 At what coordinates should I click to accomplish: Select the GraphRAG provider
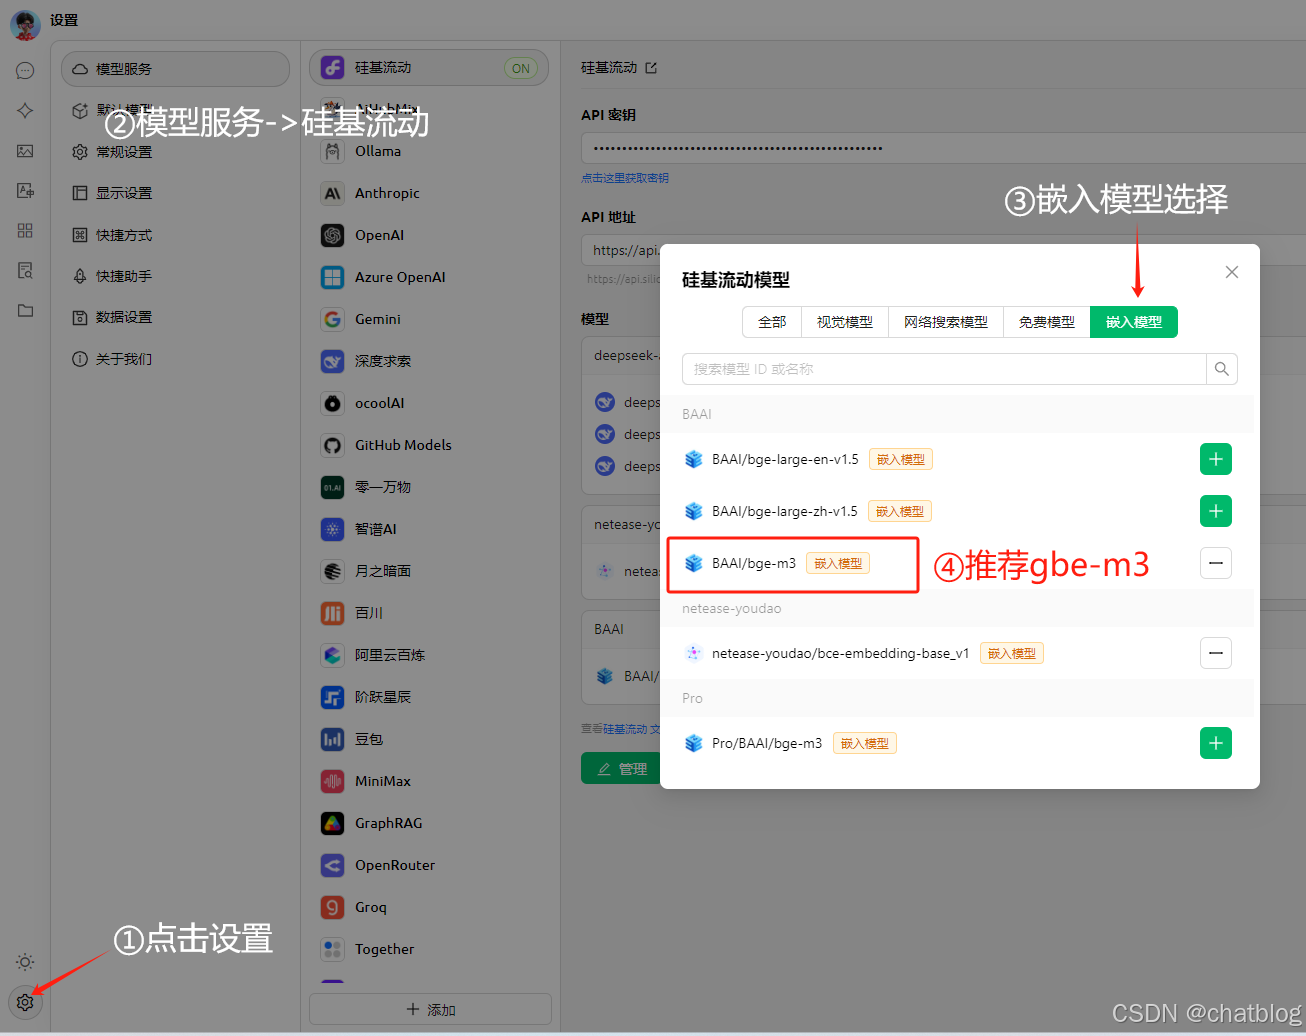coord(429,823)
